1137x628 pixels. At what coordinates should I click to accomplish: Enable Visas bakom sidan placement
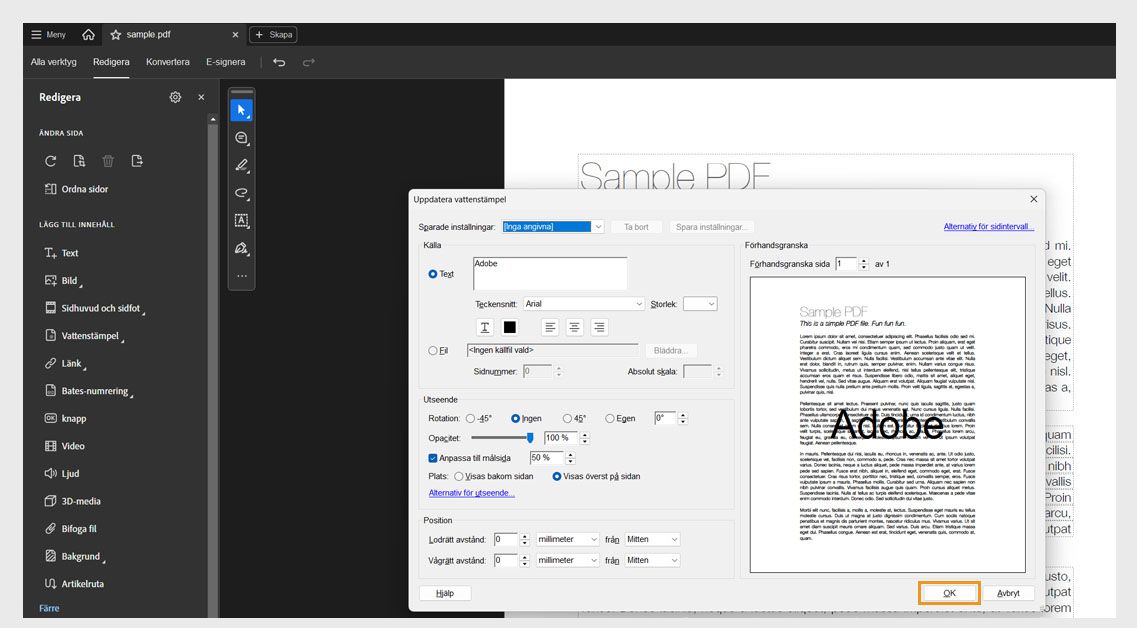point(459,476)
